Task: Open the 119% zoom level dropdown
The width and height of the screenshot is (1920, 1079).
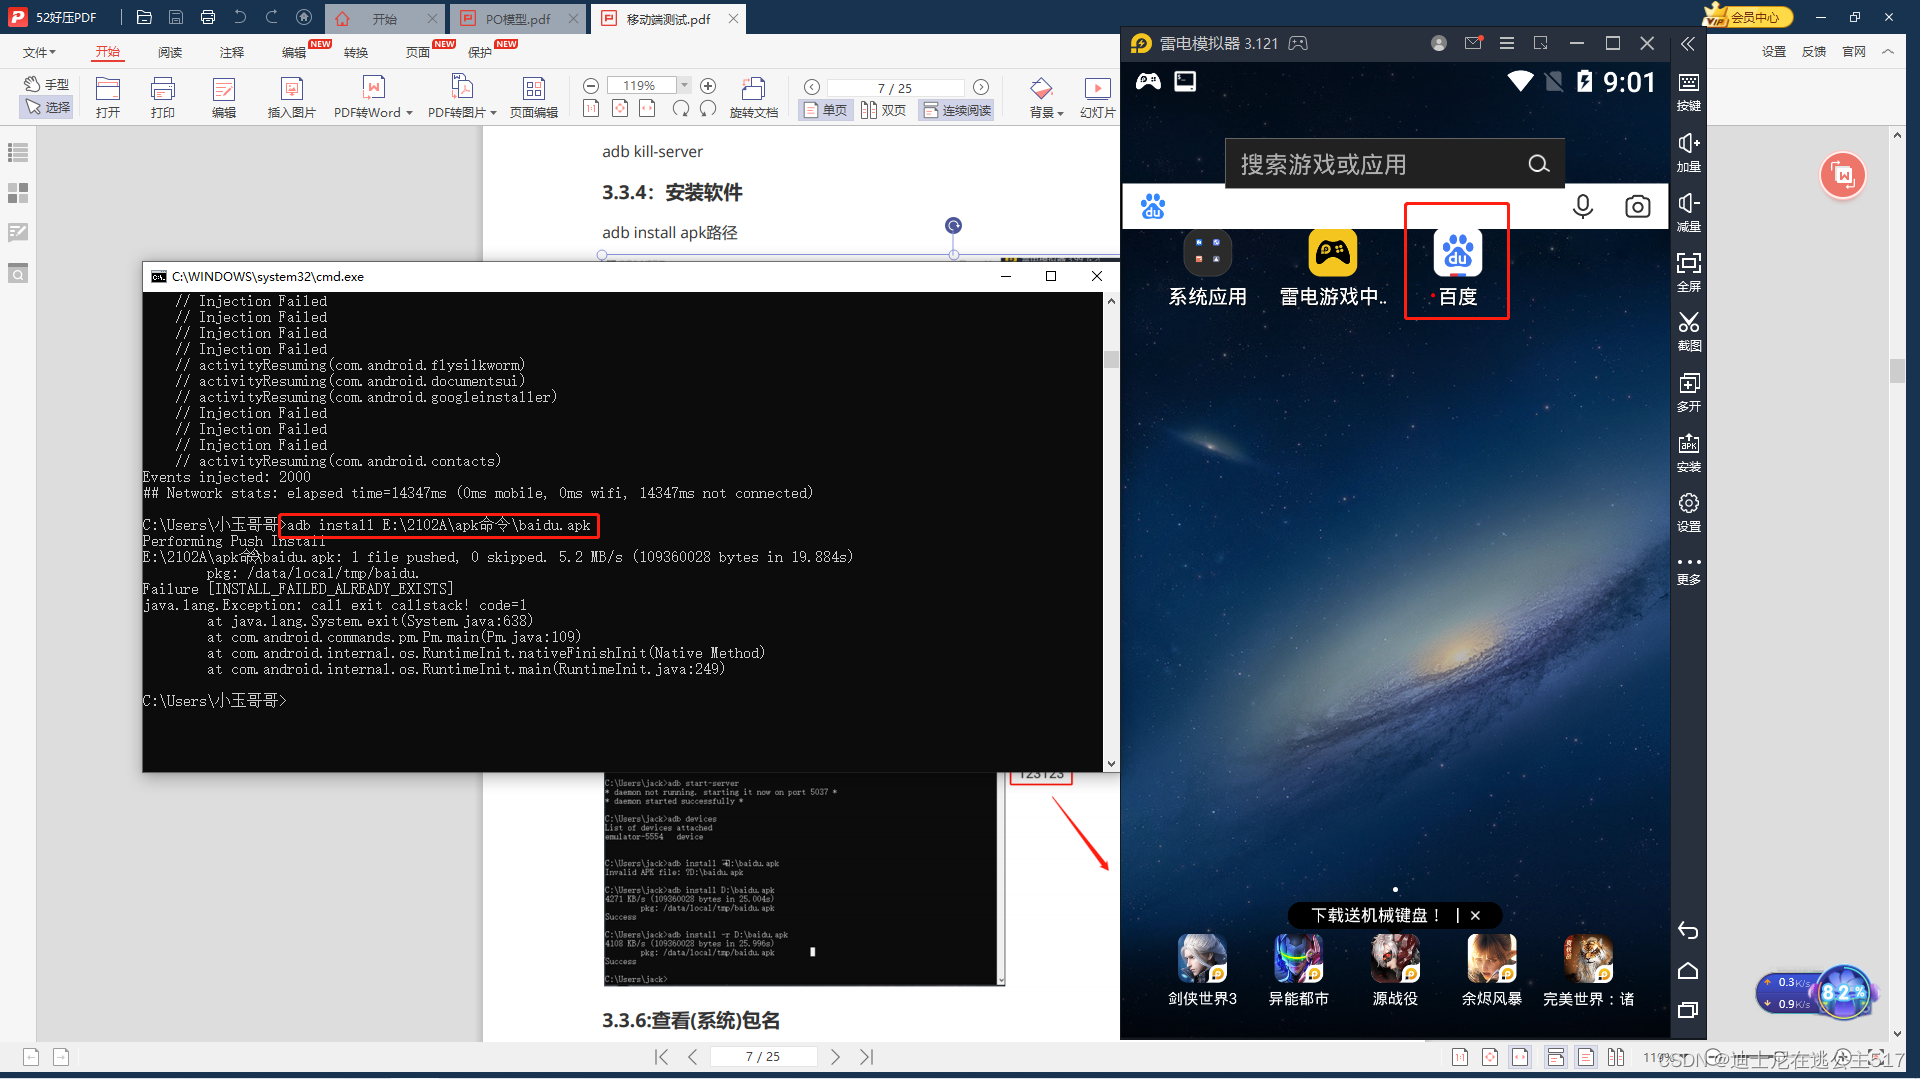Action: pos(685,86)
